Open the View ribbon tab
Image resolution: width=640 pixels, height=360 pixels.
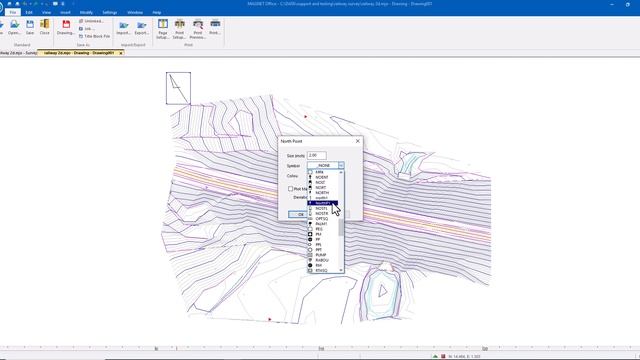coord(46,12)
